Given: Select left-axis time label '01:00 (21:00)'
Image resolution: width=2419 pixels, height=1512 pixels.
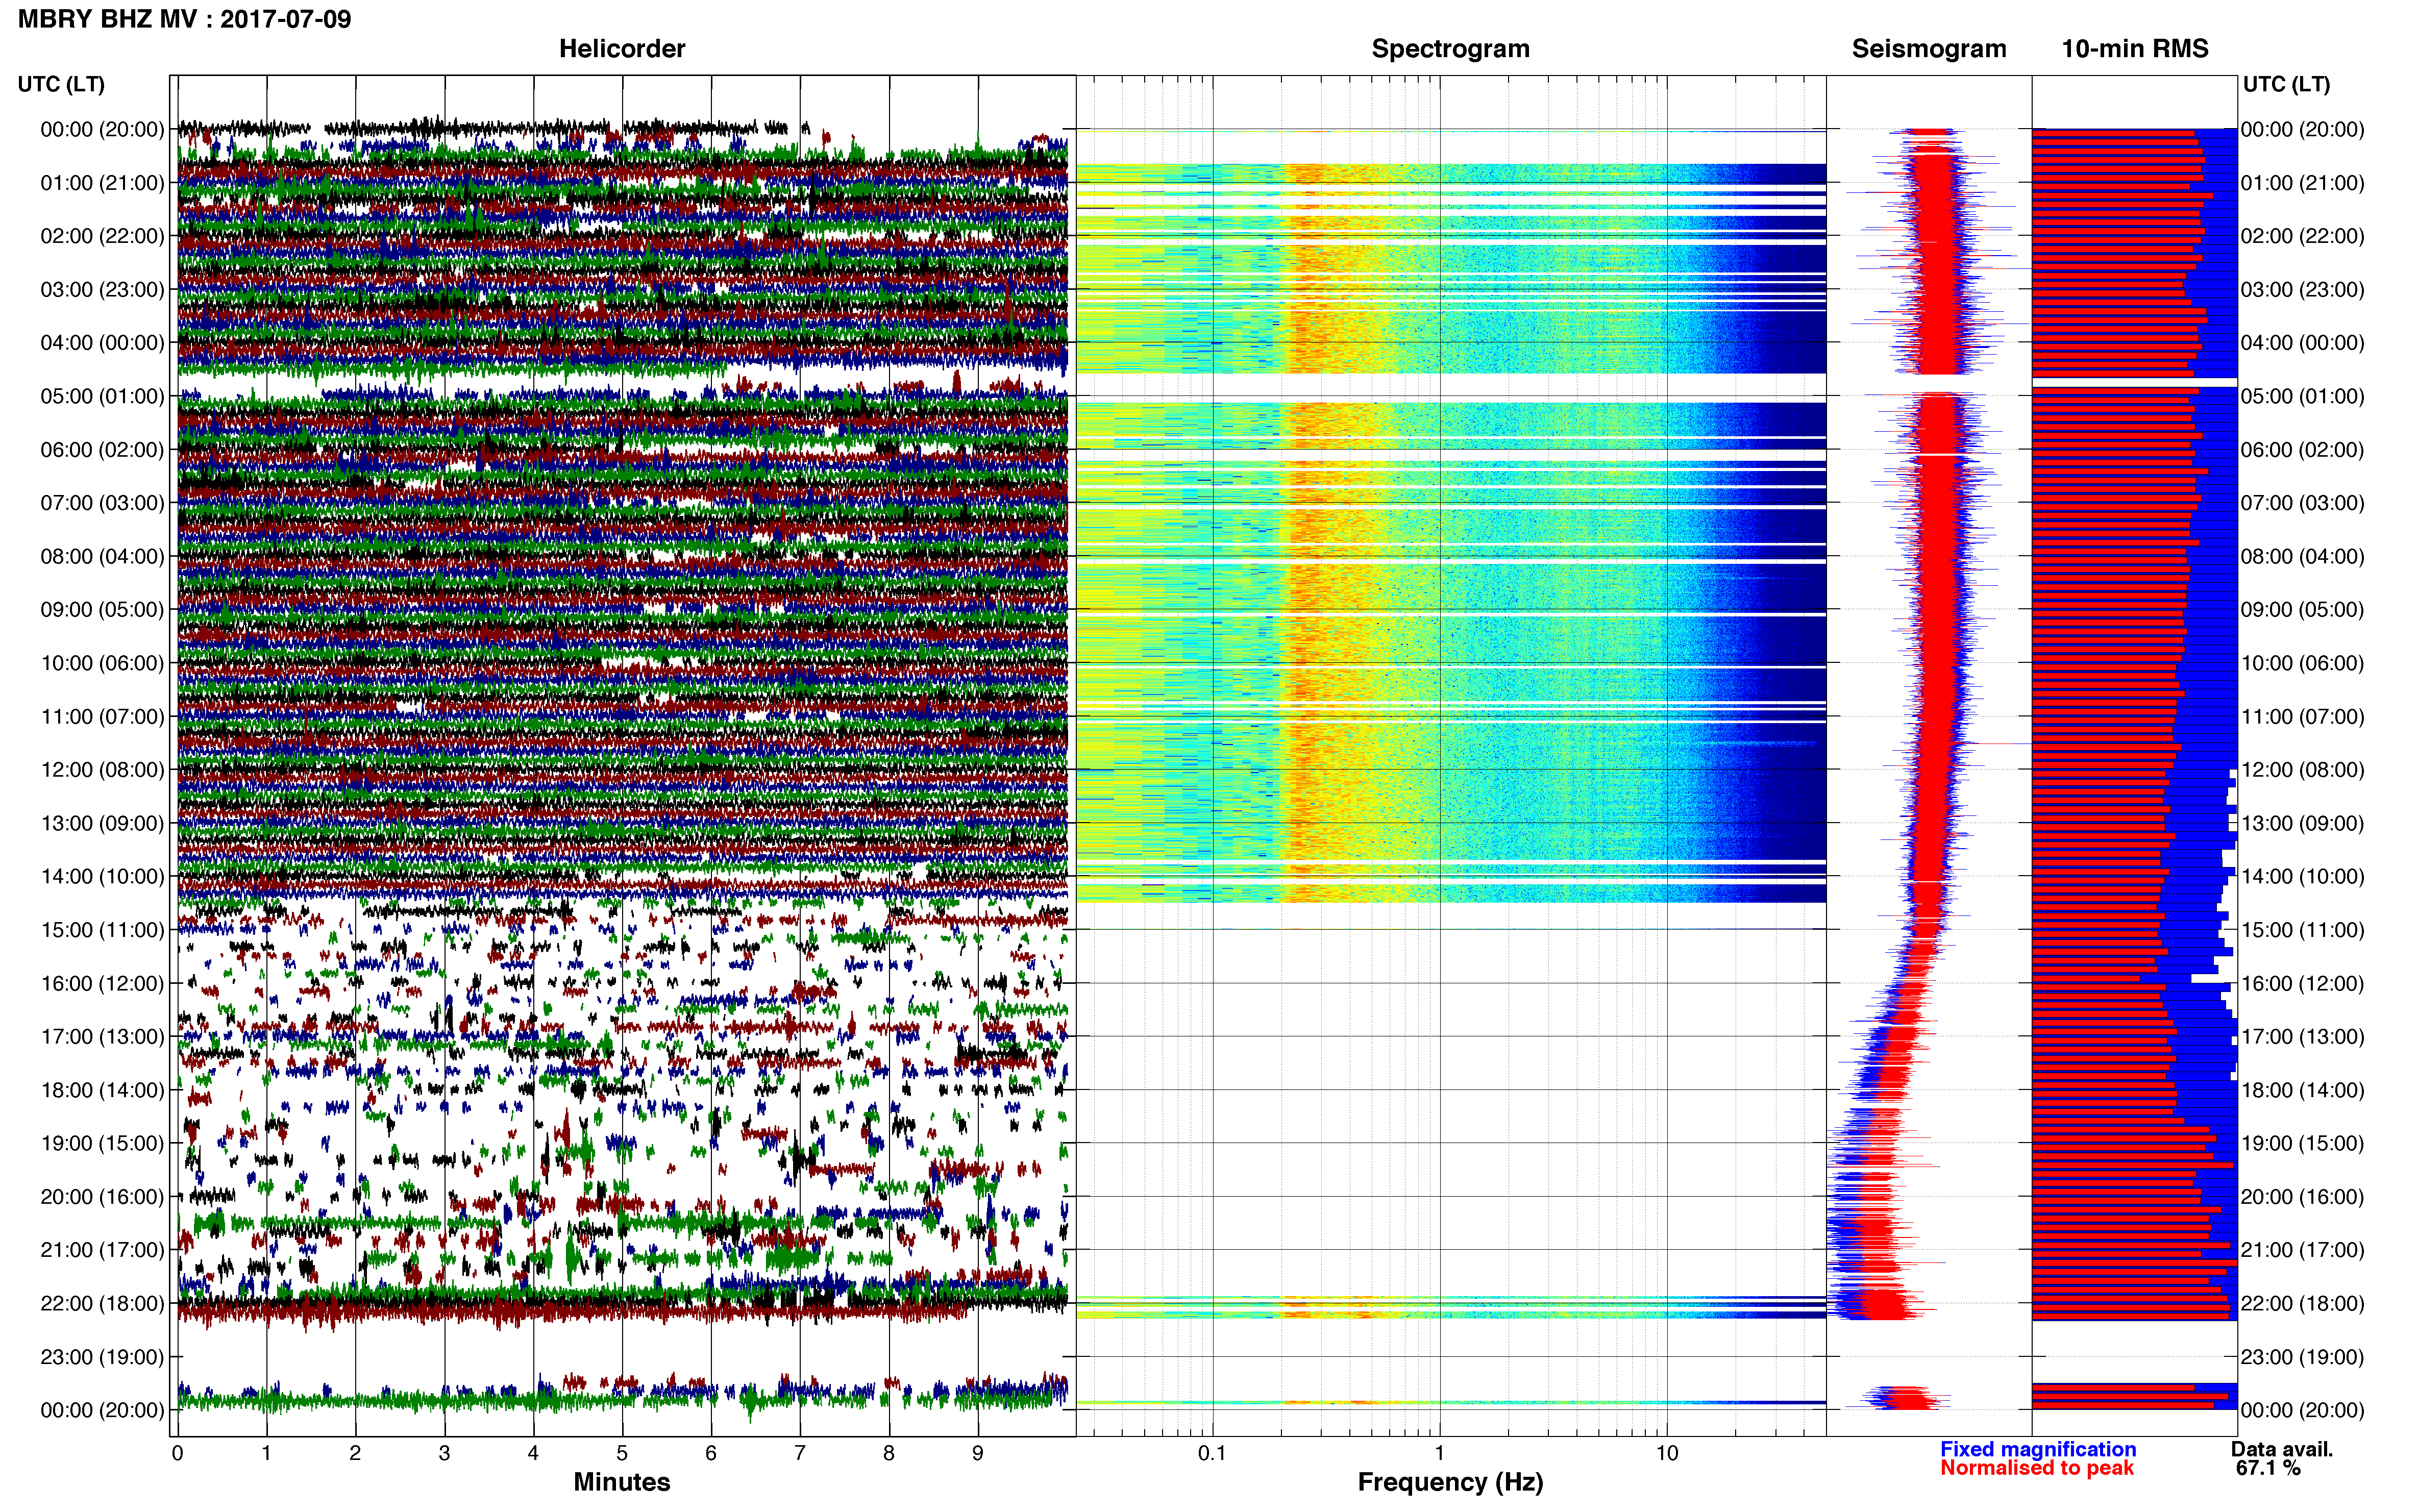Looking at the screenshot, I should pyautogui.click(x=102, y=183).
